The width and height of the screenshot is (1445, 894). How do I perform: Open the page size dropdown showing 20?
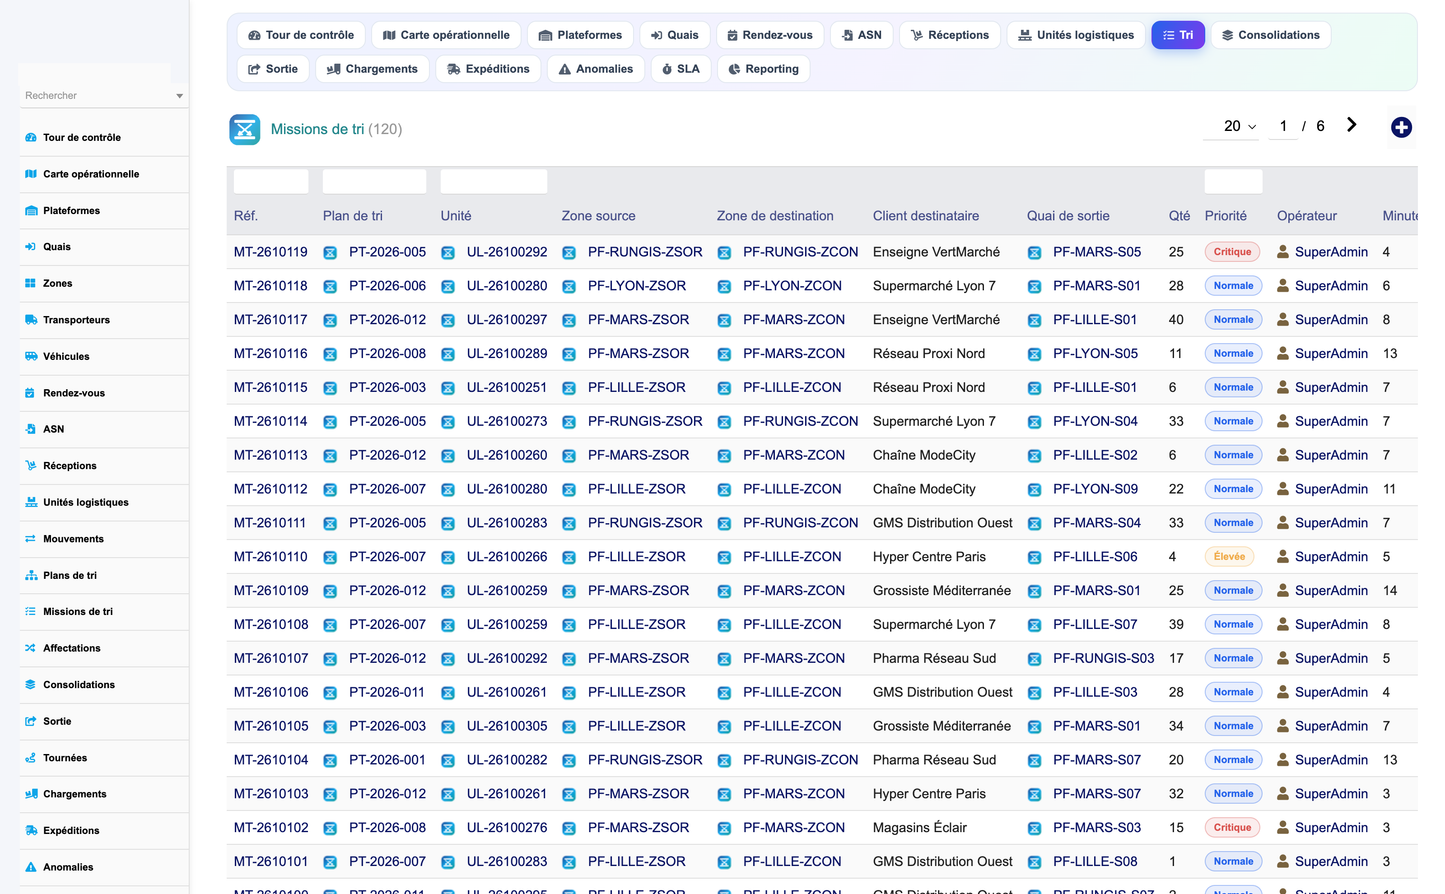click(x=1240, y=126)
